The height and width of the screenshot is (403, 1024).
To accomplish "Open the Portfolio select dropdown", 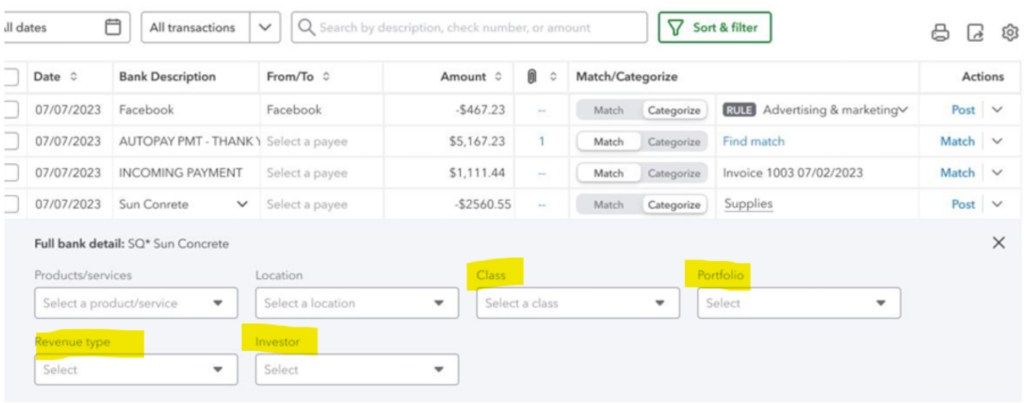I will coord(799,303).
